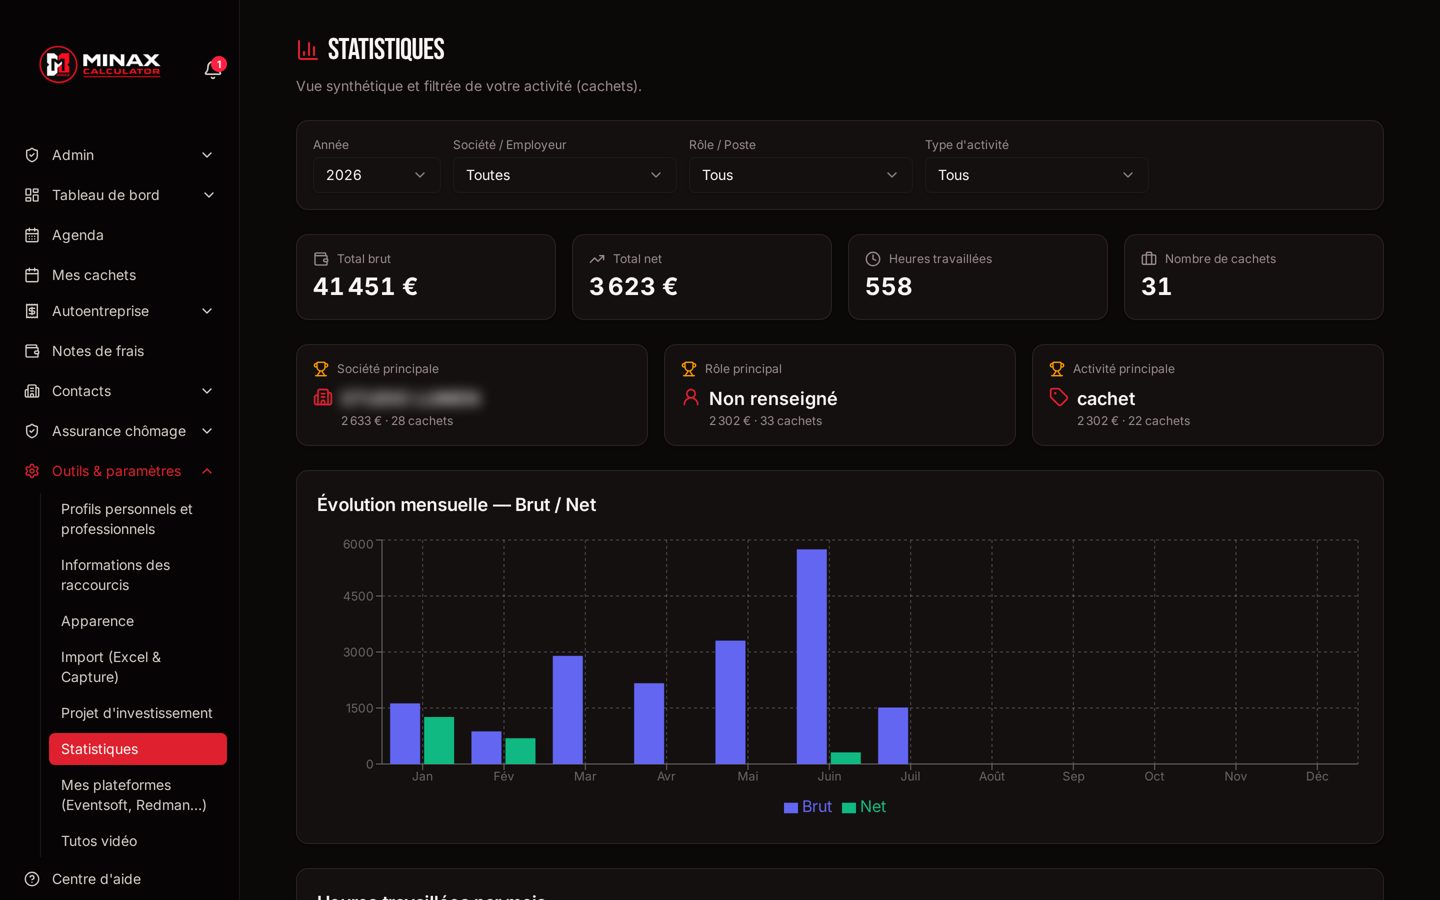The width and height of the screenshot is (1440, 900).
Task: Click the Rôle principal trophy icon
Action: (689, 369)
